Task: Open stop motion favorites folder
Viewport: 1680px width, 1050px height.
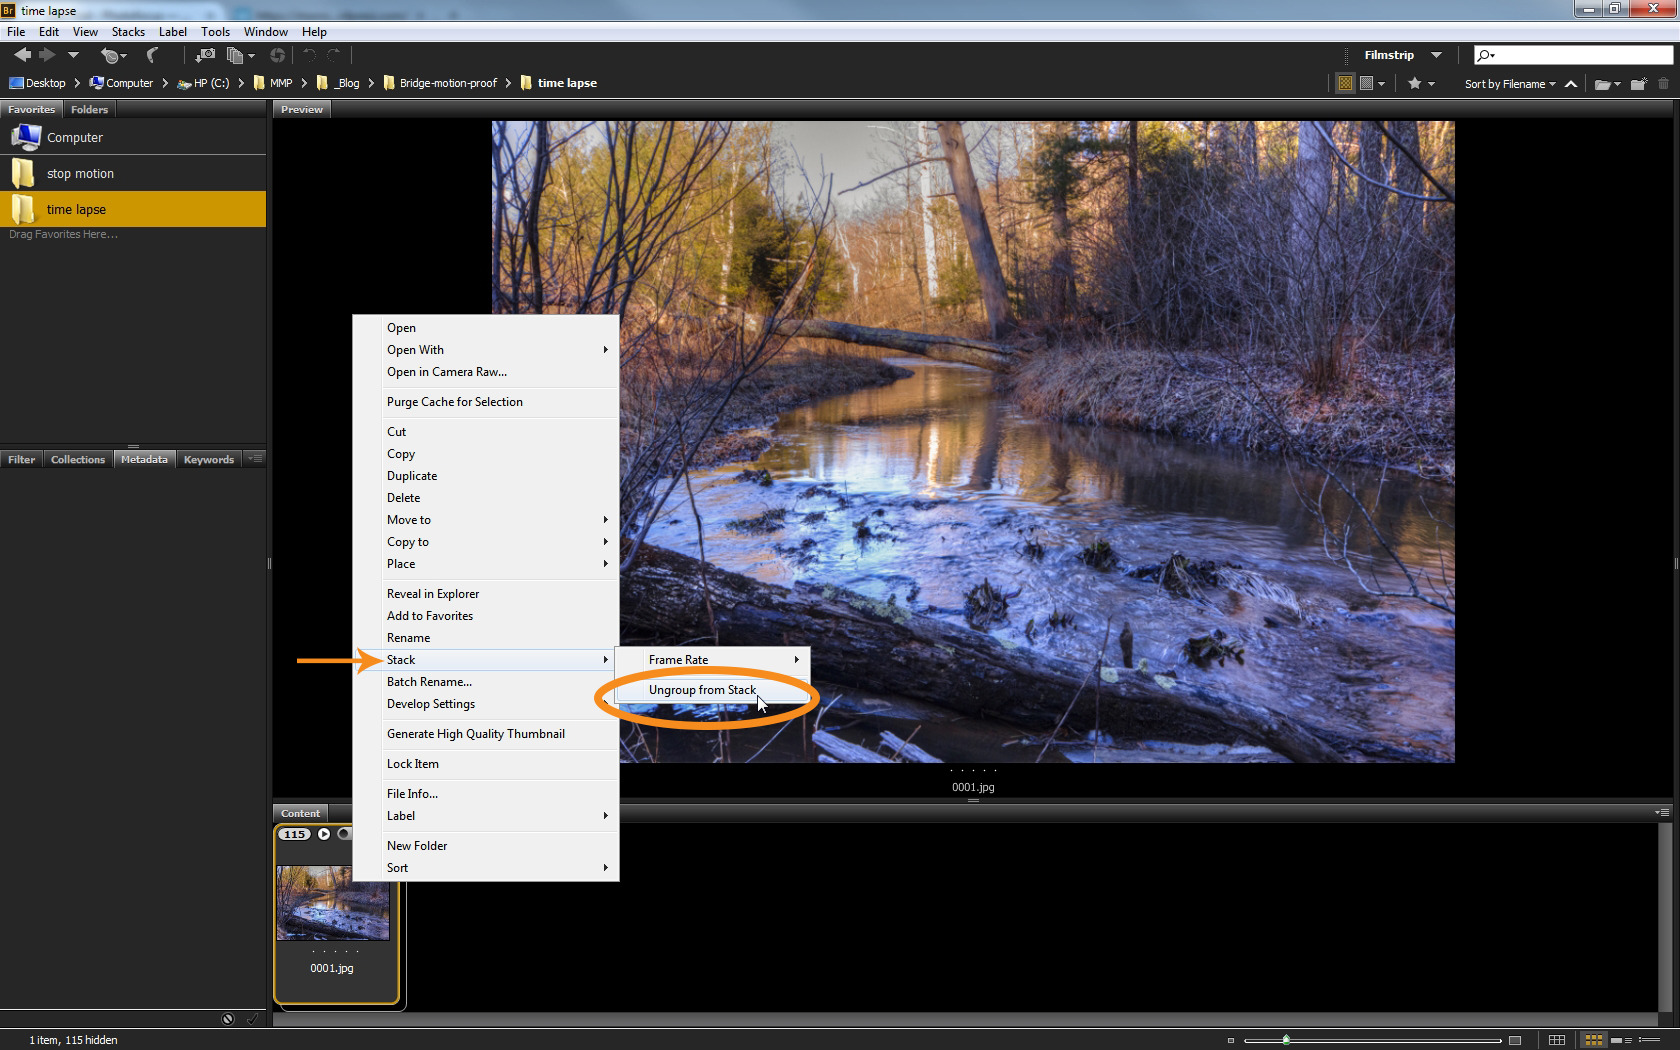Action: point(80,174)
